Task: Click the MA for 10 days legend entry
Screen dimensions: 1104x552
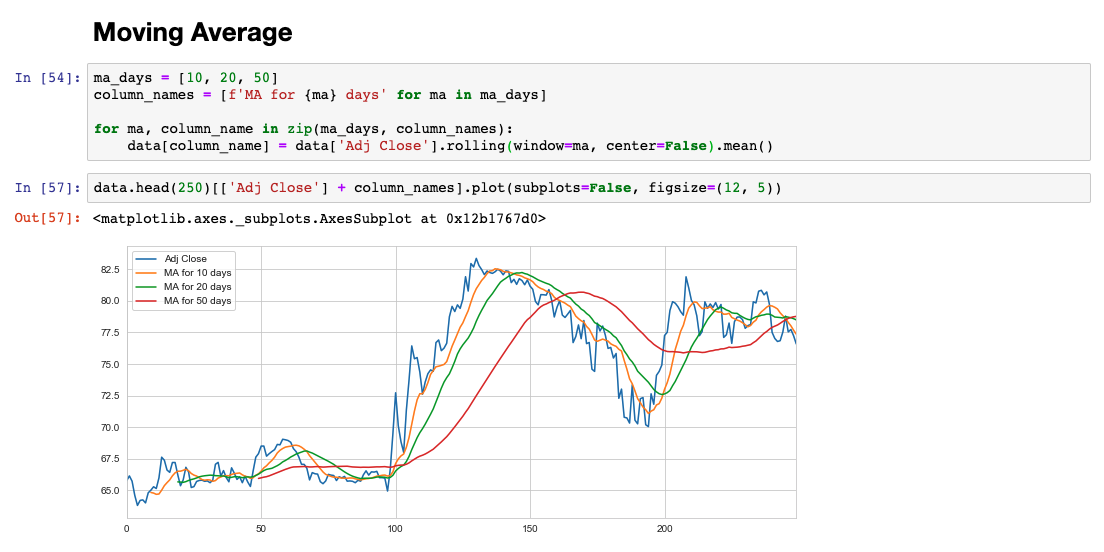Action: (x=197, y=272)
